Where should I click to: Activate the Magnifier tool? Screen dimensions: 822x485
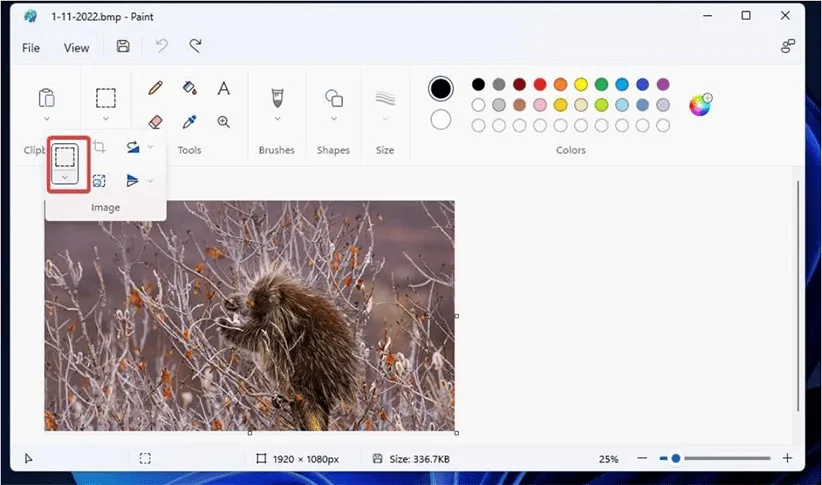pos(224,121)
